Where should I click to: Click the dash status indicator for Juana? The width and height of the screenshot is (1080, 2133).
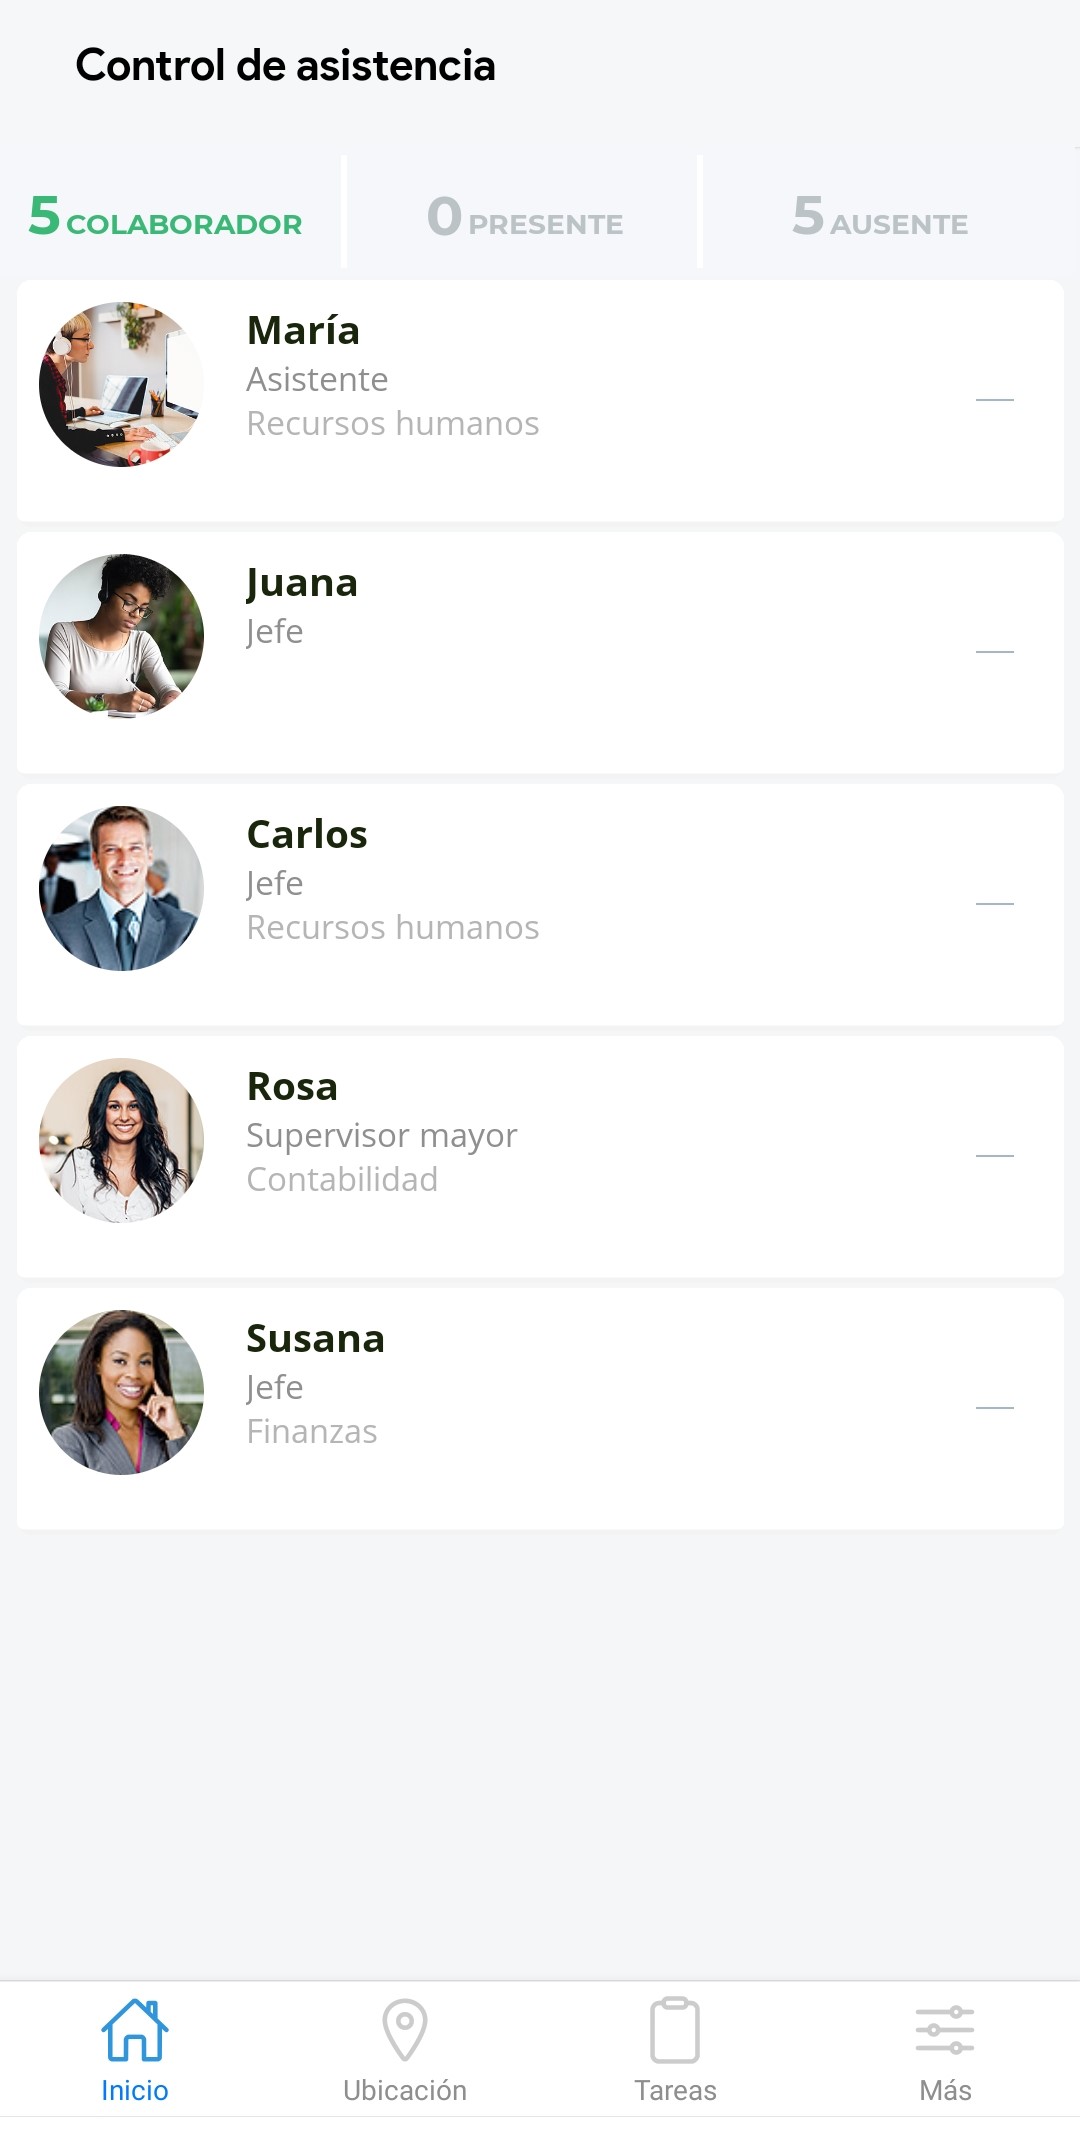coord(995,652)
